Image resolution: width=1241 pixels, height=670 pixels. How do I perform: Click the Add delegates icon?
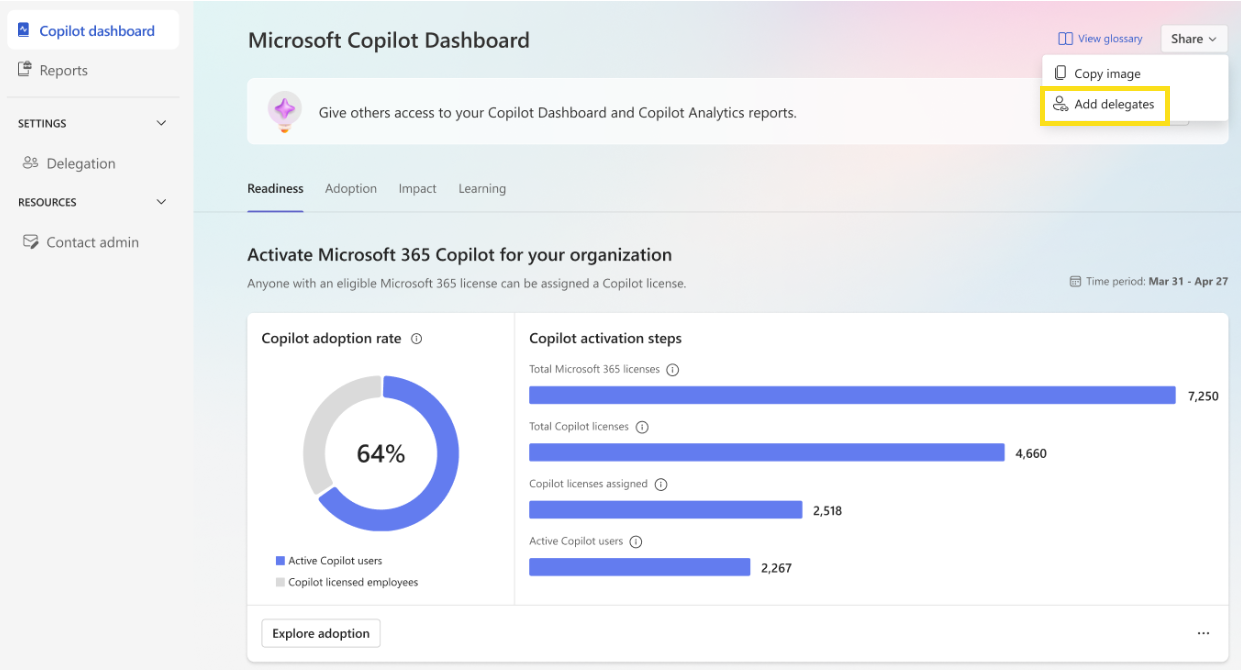click(x=1060, y=104)
